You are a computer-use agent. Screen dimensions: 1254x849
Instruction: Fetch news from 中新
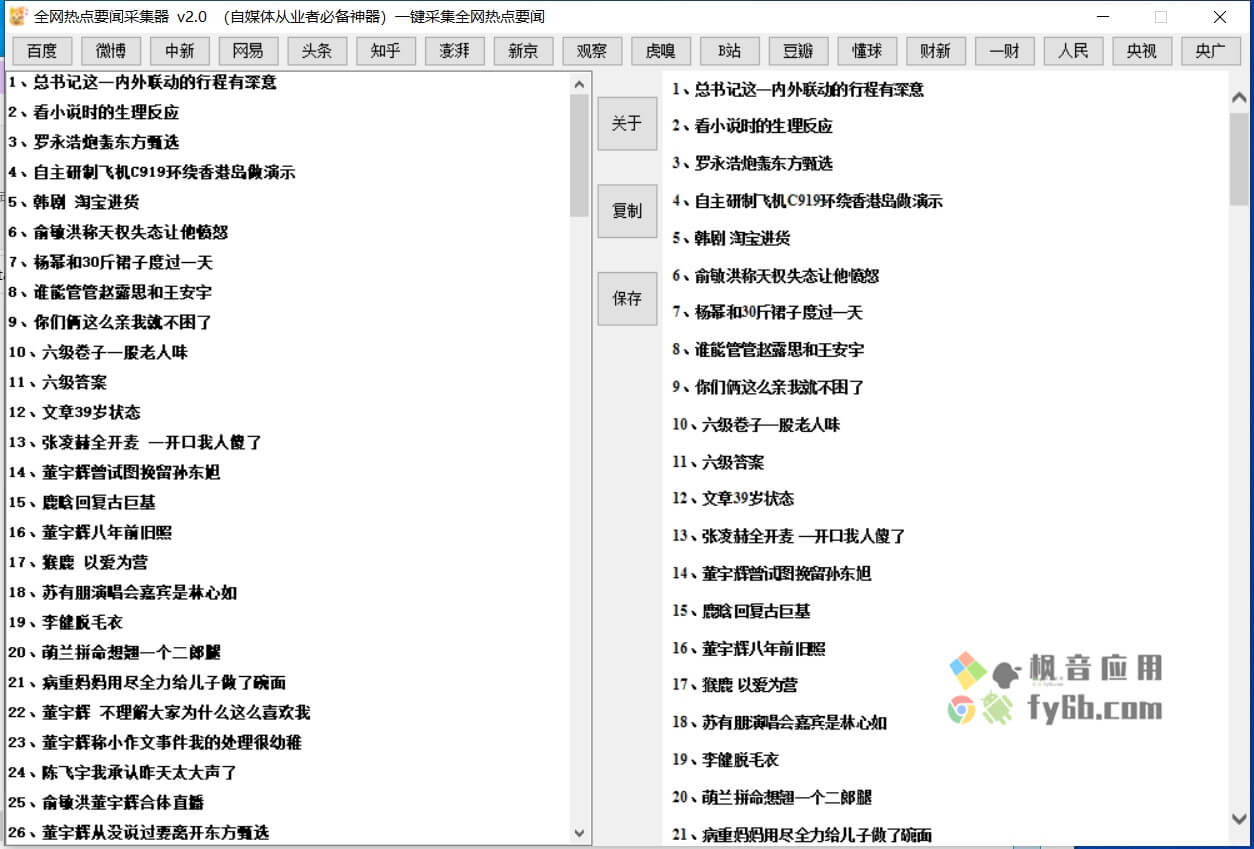click(x=180, y=51)
